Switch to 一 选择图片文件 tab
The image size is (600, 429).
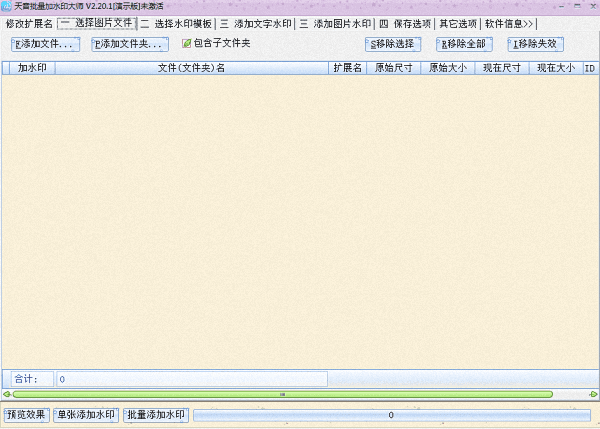pyautogui.click(x=97, y=23)
